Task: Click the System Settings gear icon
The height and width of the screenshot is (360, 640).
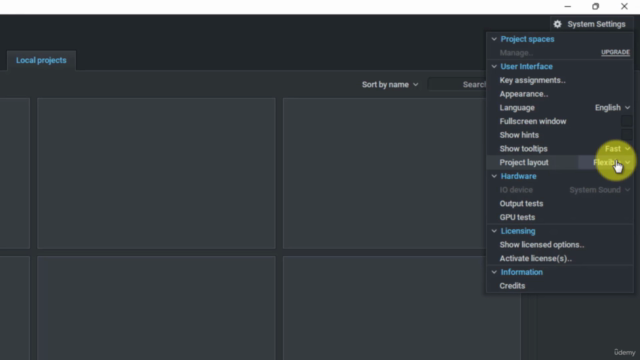Action: 557,24
